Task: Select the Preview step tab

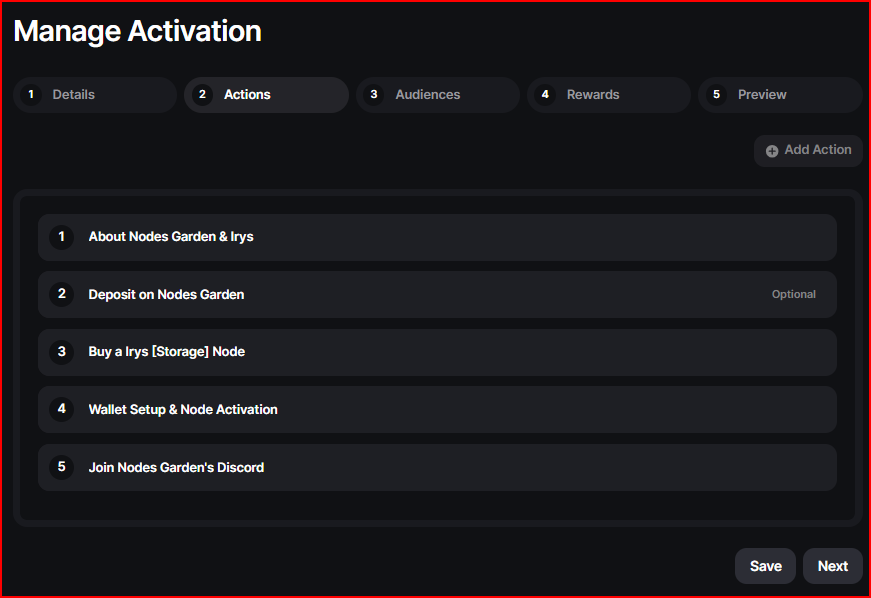Action: tap(779, 95)
